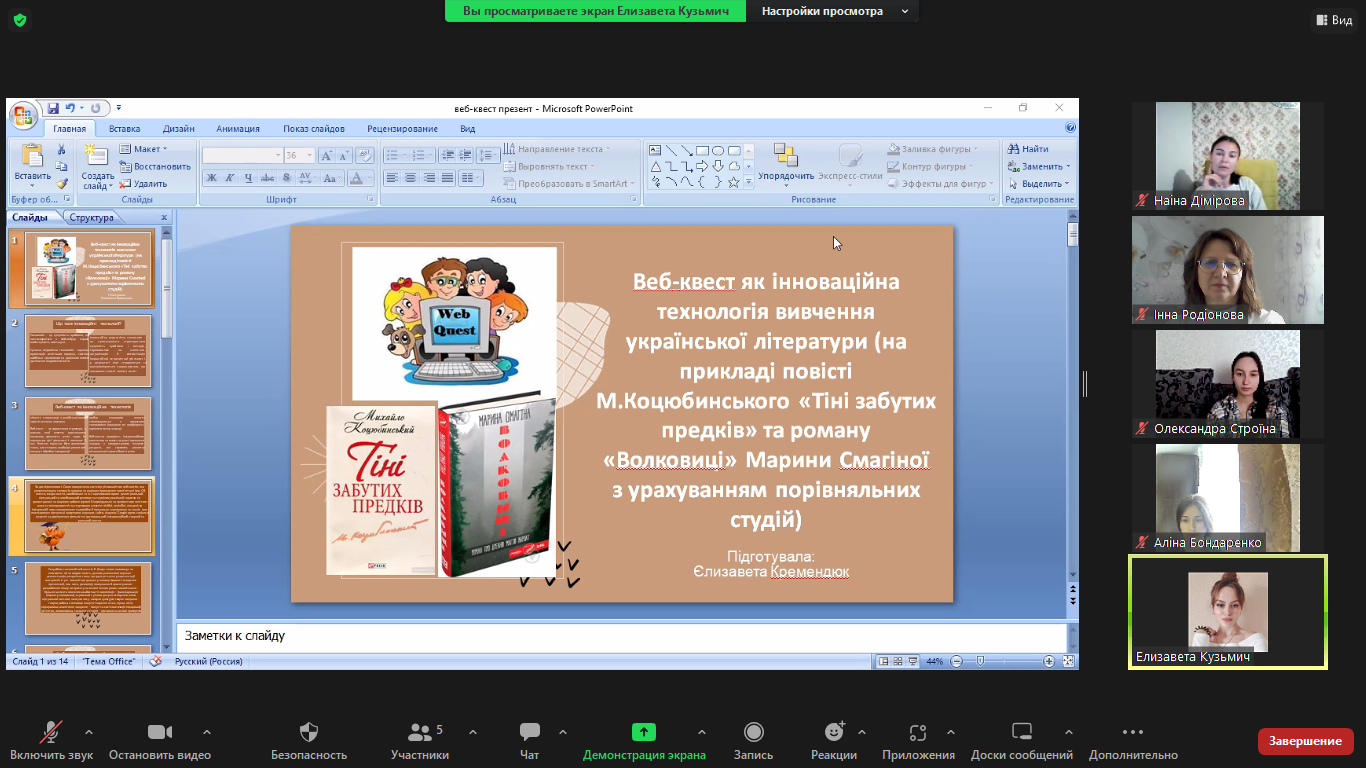Expand the arrow next to Участники
The width and height of the screenshot is (1366, 768).
pos(470,732)
